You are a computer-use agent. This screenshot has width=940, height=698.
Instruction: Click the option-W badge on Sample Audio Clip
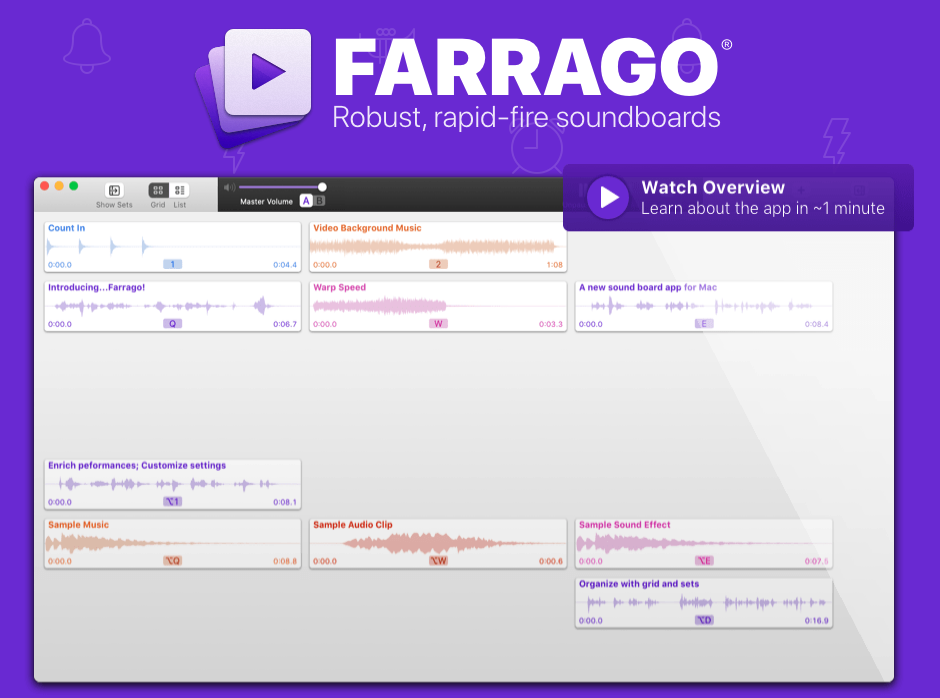click(438, 561)
